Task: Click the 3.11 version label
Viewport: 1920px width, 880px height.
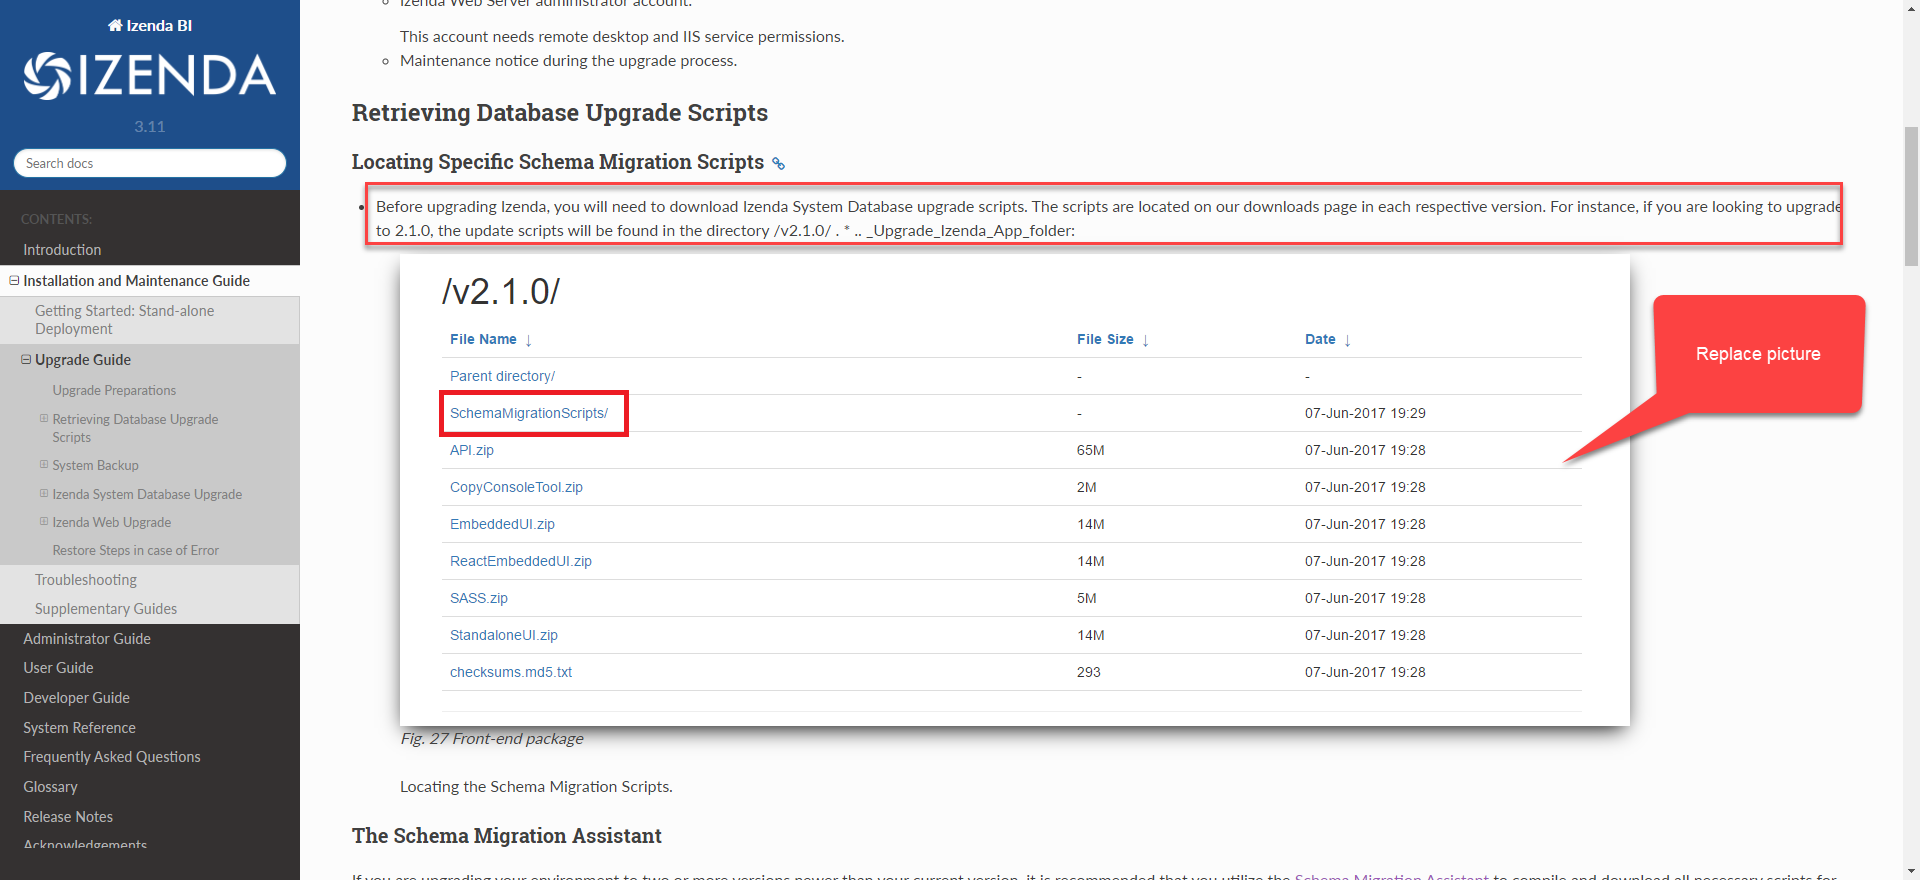Action: (150, 127)
